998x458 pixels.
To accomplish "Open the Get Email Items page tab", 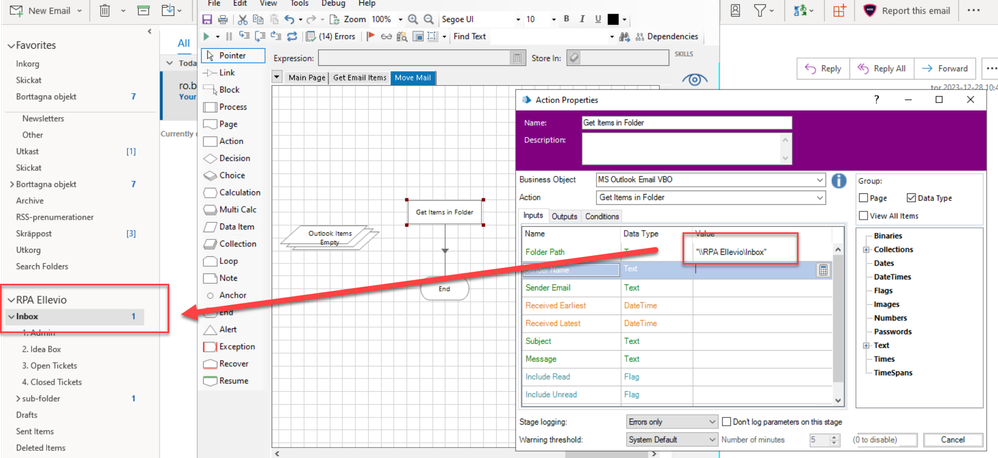I will (x=358, y=77).
